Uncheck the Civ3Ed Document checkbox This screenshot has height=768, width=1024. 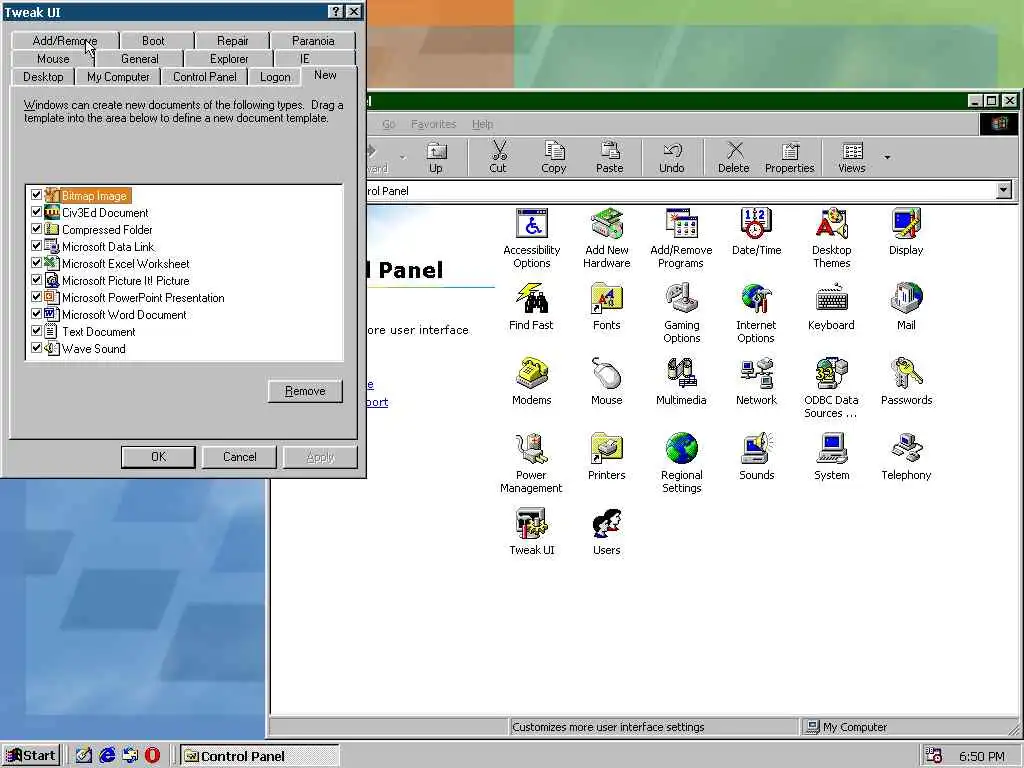pyautogui.click(x=37, y=212)
